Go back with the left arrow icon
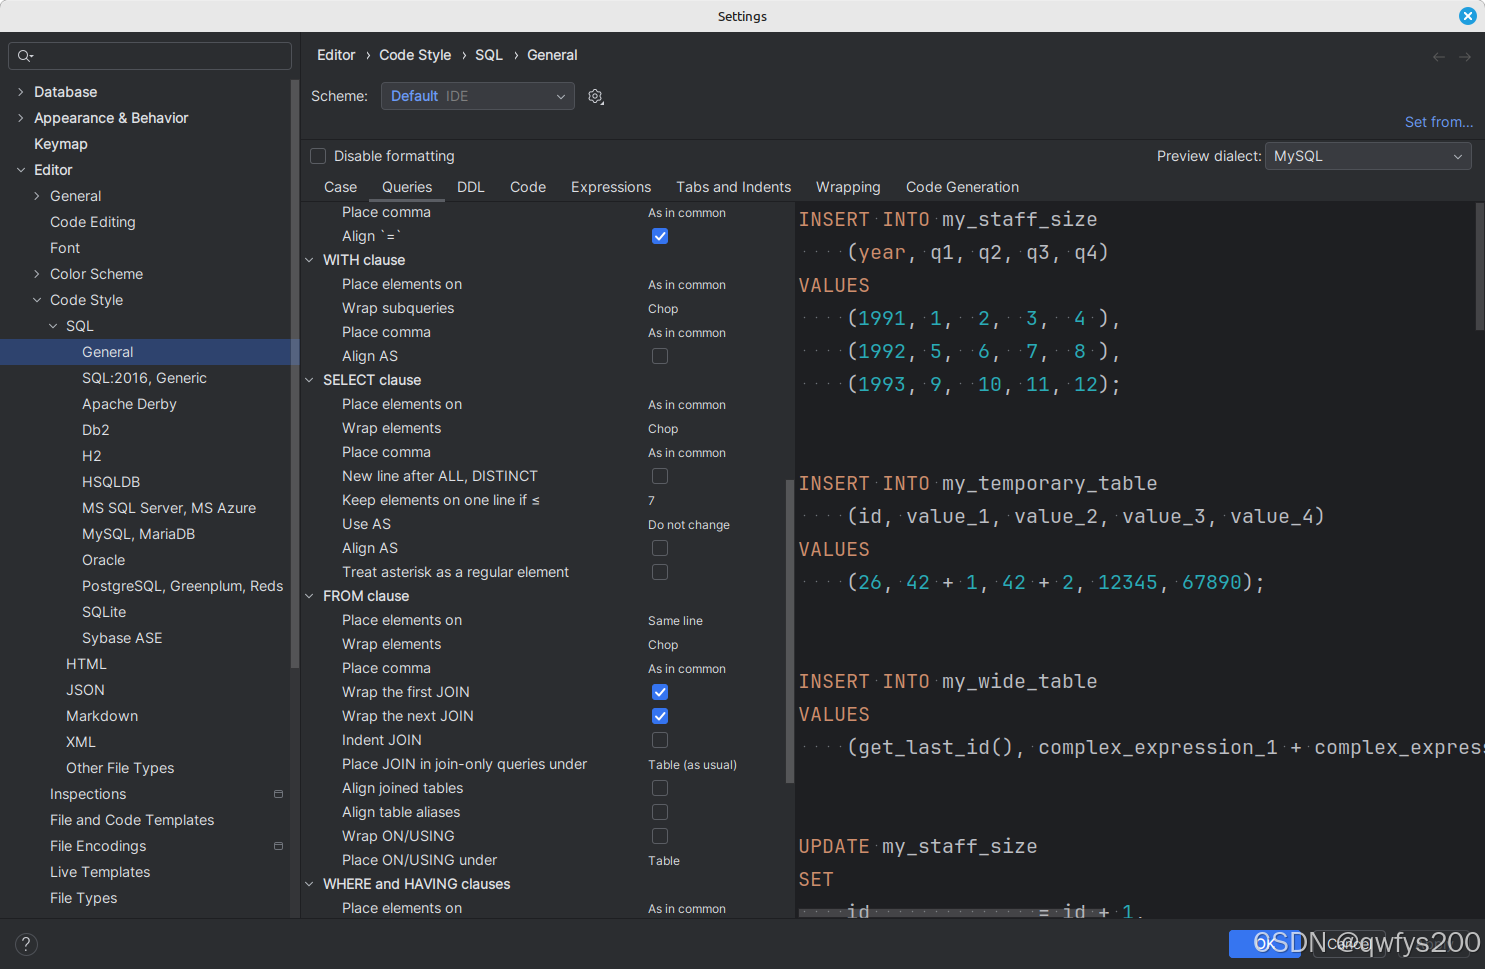This screenshot has width=1485, height=969. click(x=1439, y=57)
